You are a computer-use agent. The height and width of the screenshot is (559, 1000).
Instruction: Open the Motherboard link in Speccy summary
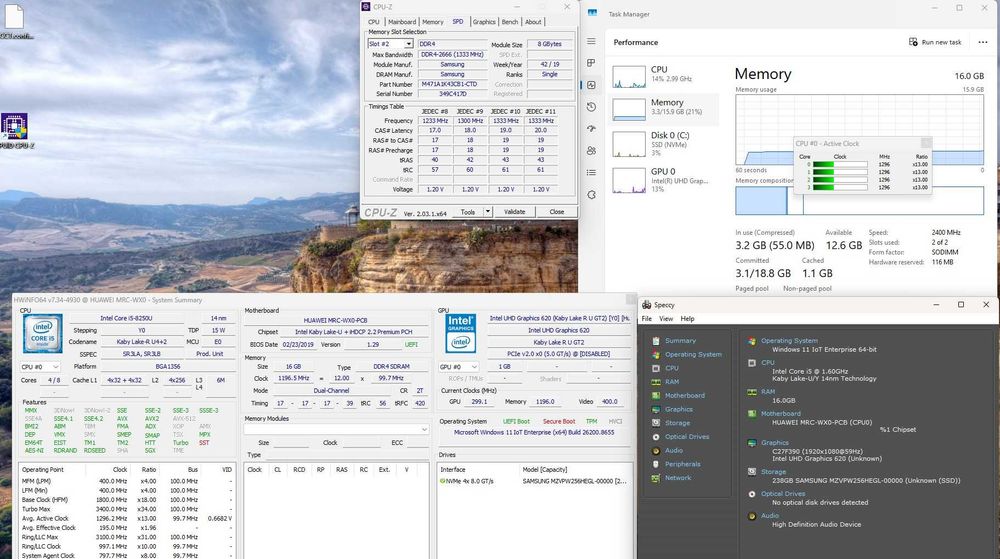781,414
